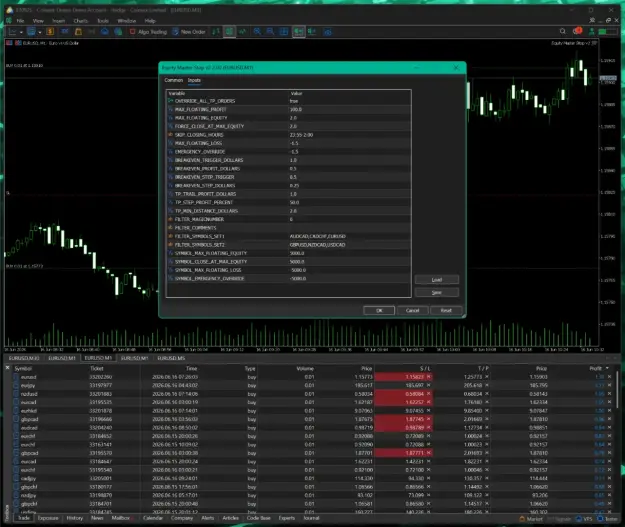Click Cancel in the inputs dialog
Screen dimensions: 625x527
point(413,310)
